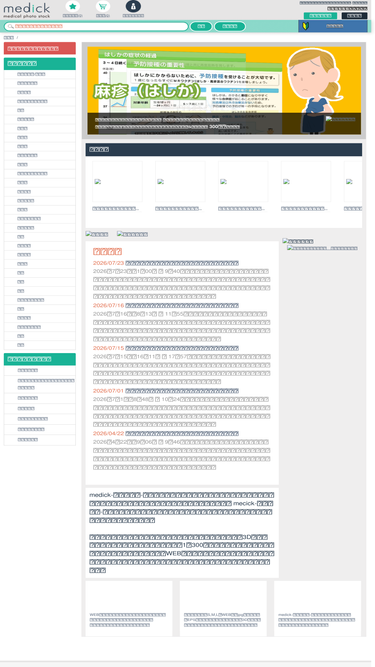The height and width of the screenshot is (667, 375).
Task: Open the first broken thumbnail in the carousel
Action: pyautogui.click(x=117, y=182)
